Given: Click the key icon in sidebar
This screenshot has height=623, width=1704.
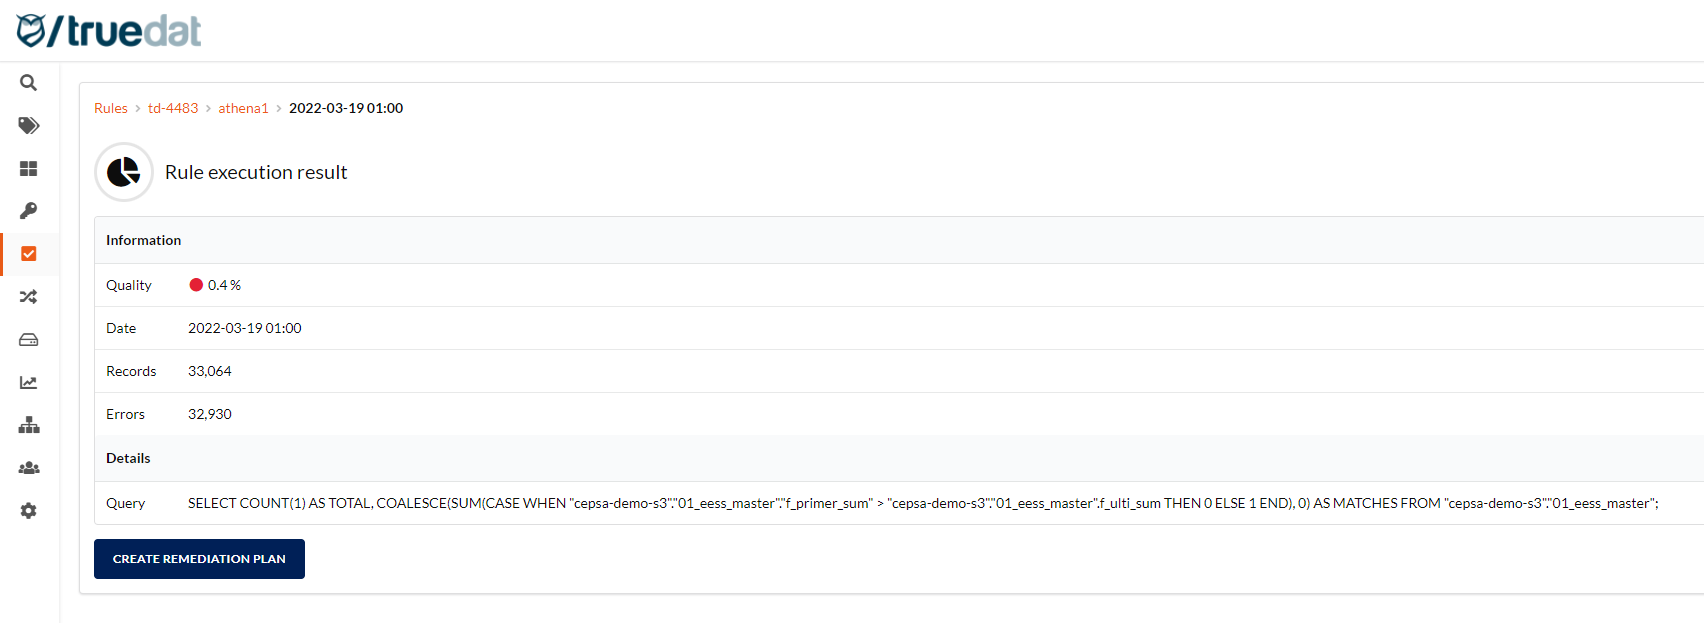Looking at the screenshot, I should 29,211.
